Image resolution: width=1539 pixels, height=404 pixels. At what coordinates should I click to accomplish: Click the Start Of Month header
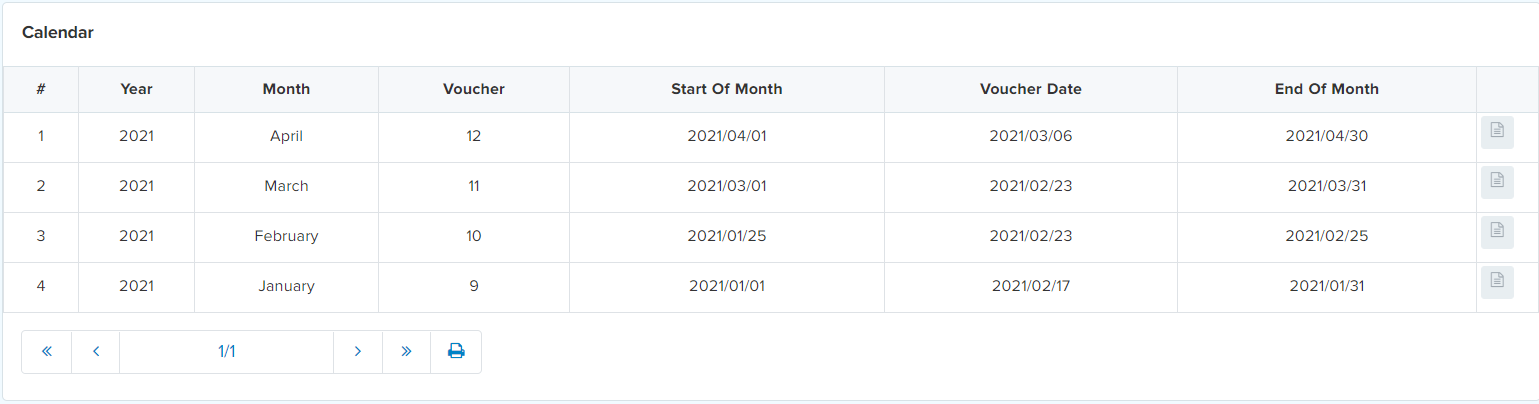coord(727,89)
